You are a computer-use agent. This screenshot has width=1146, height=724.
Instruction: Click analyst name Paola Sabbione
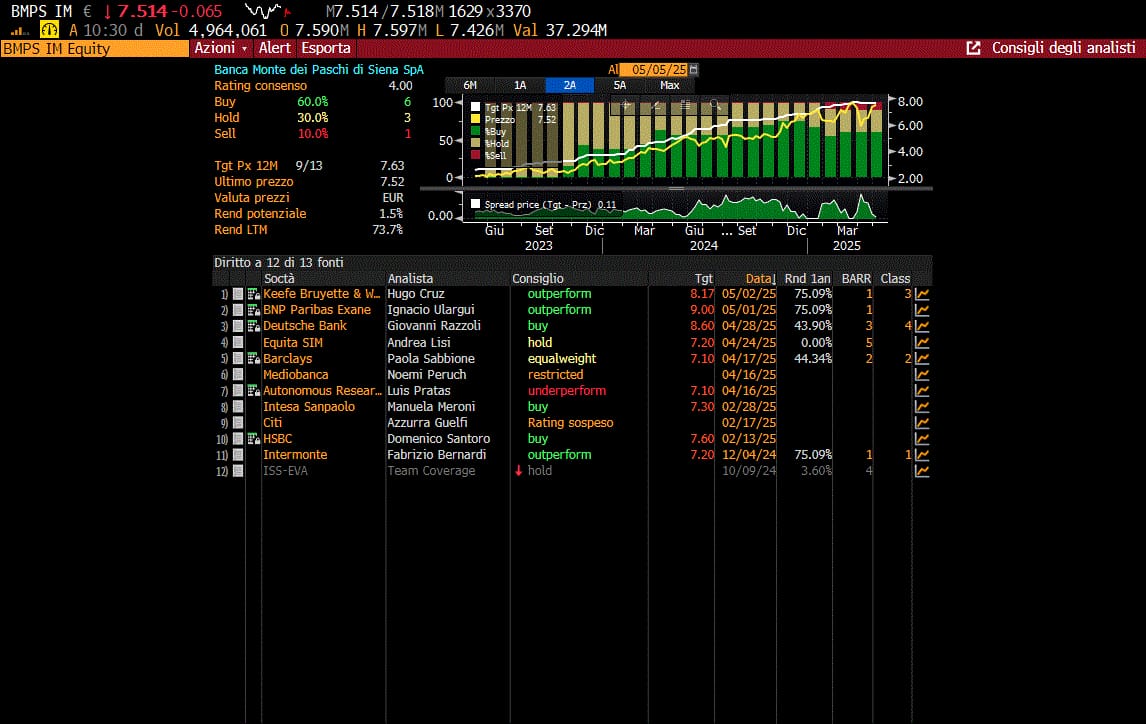tap(431, 358)
